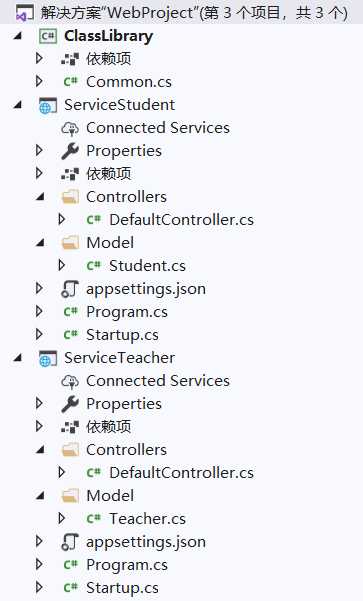Image resolution: width=363 pixels, height=601 pixels.
Task: Collapse the ClassLibrary project node
Action: (x=18, y=36)
